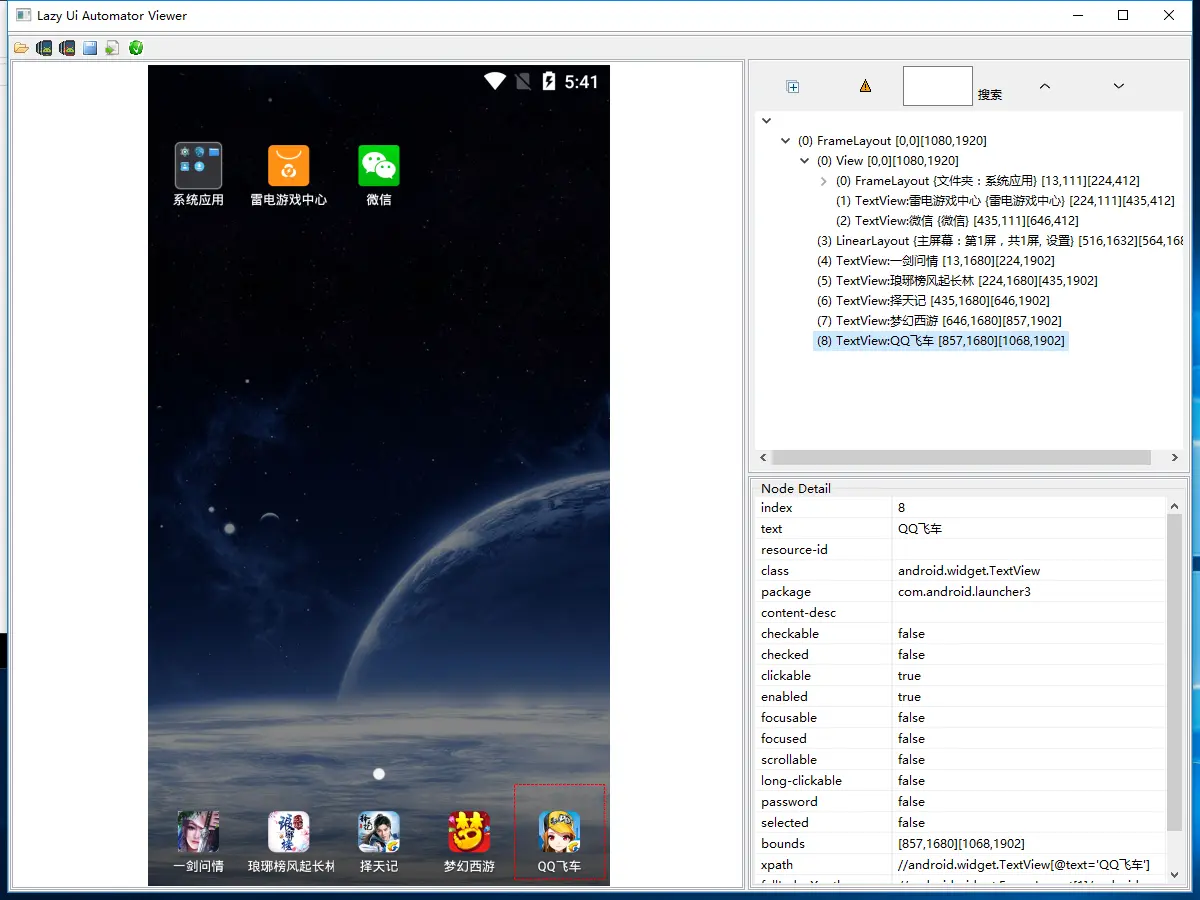
Task: Select tree row (3) LinearLayout 主屏幕
Action: click(x=1000, y=241)
